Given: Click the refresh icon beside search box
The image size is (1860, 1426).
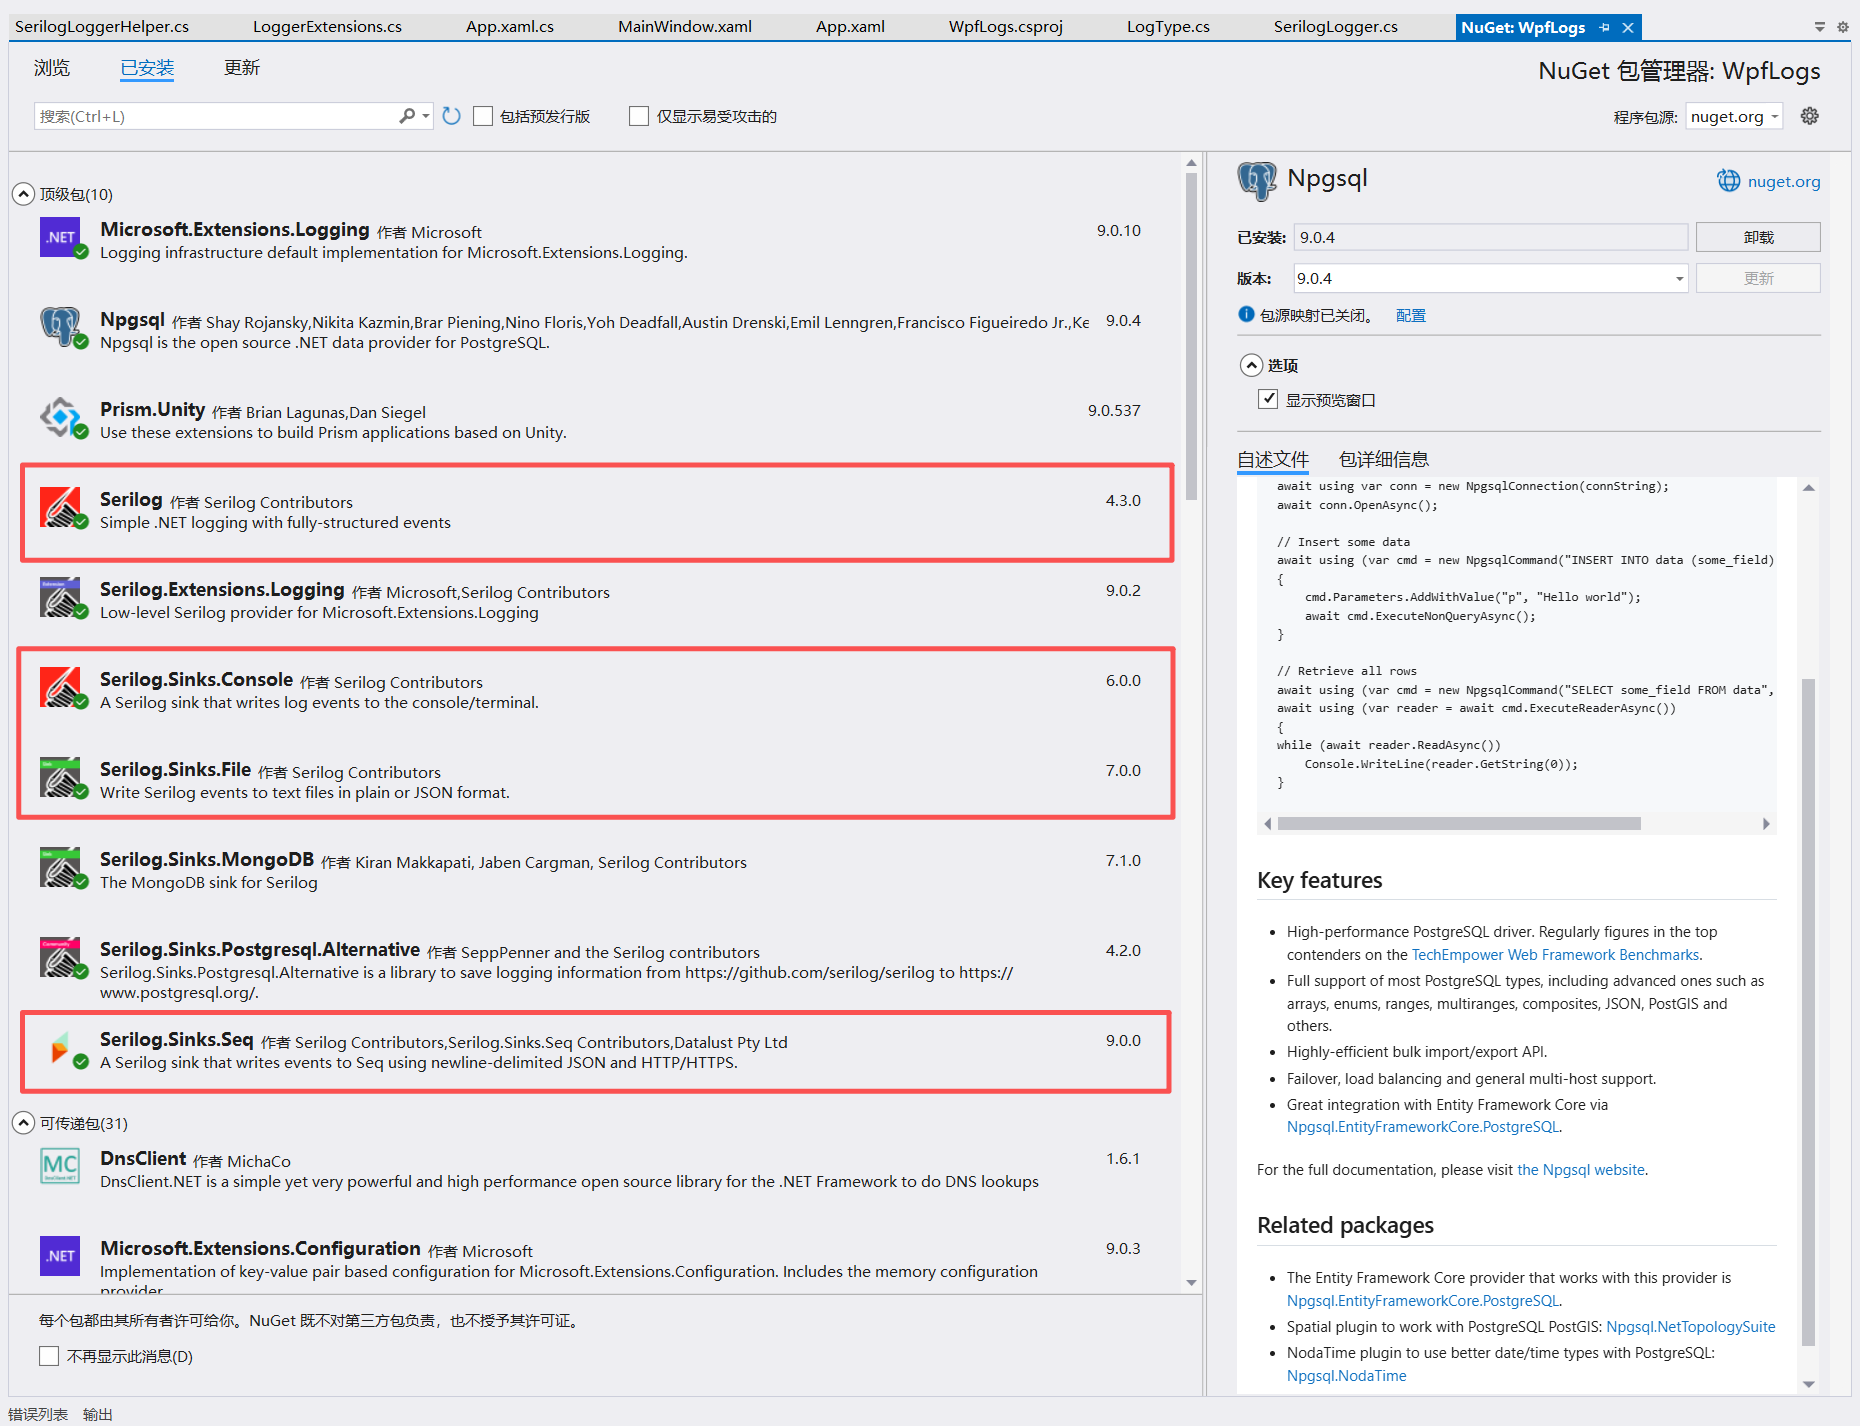Looking at the screenshot, I should (x=451, y=116).
